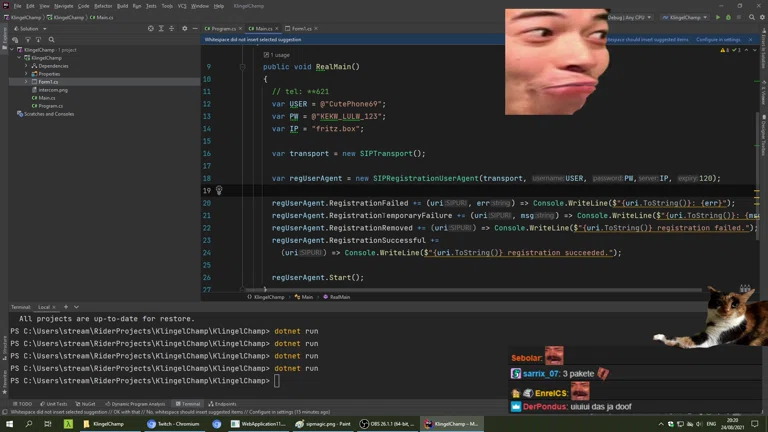
Task: Click RealMain in the editor breadcrumb bar
Action: pyautogui.click(x=340, y=297)
